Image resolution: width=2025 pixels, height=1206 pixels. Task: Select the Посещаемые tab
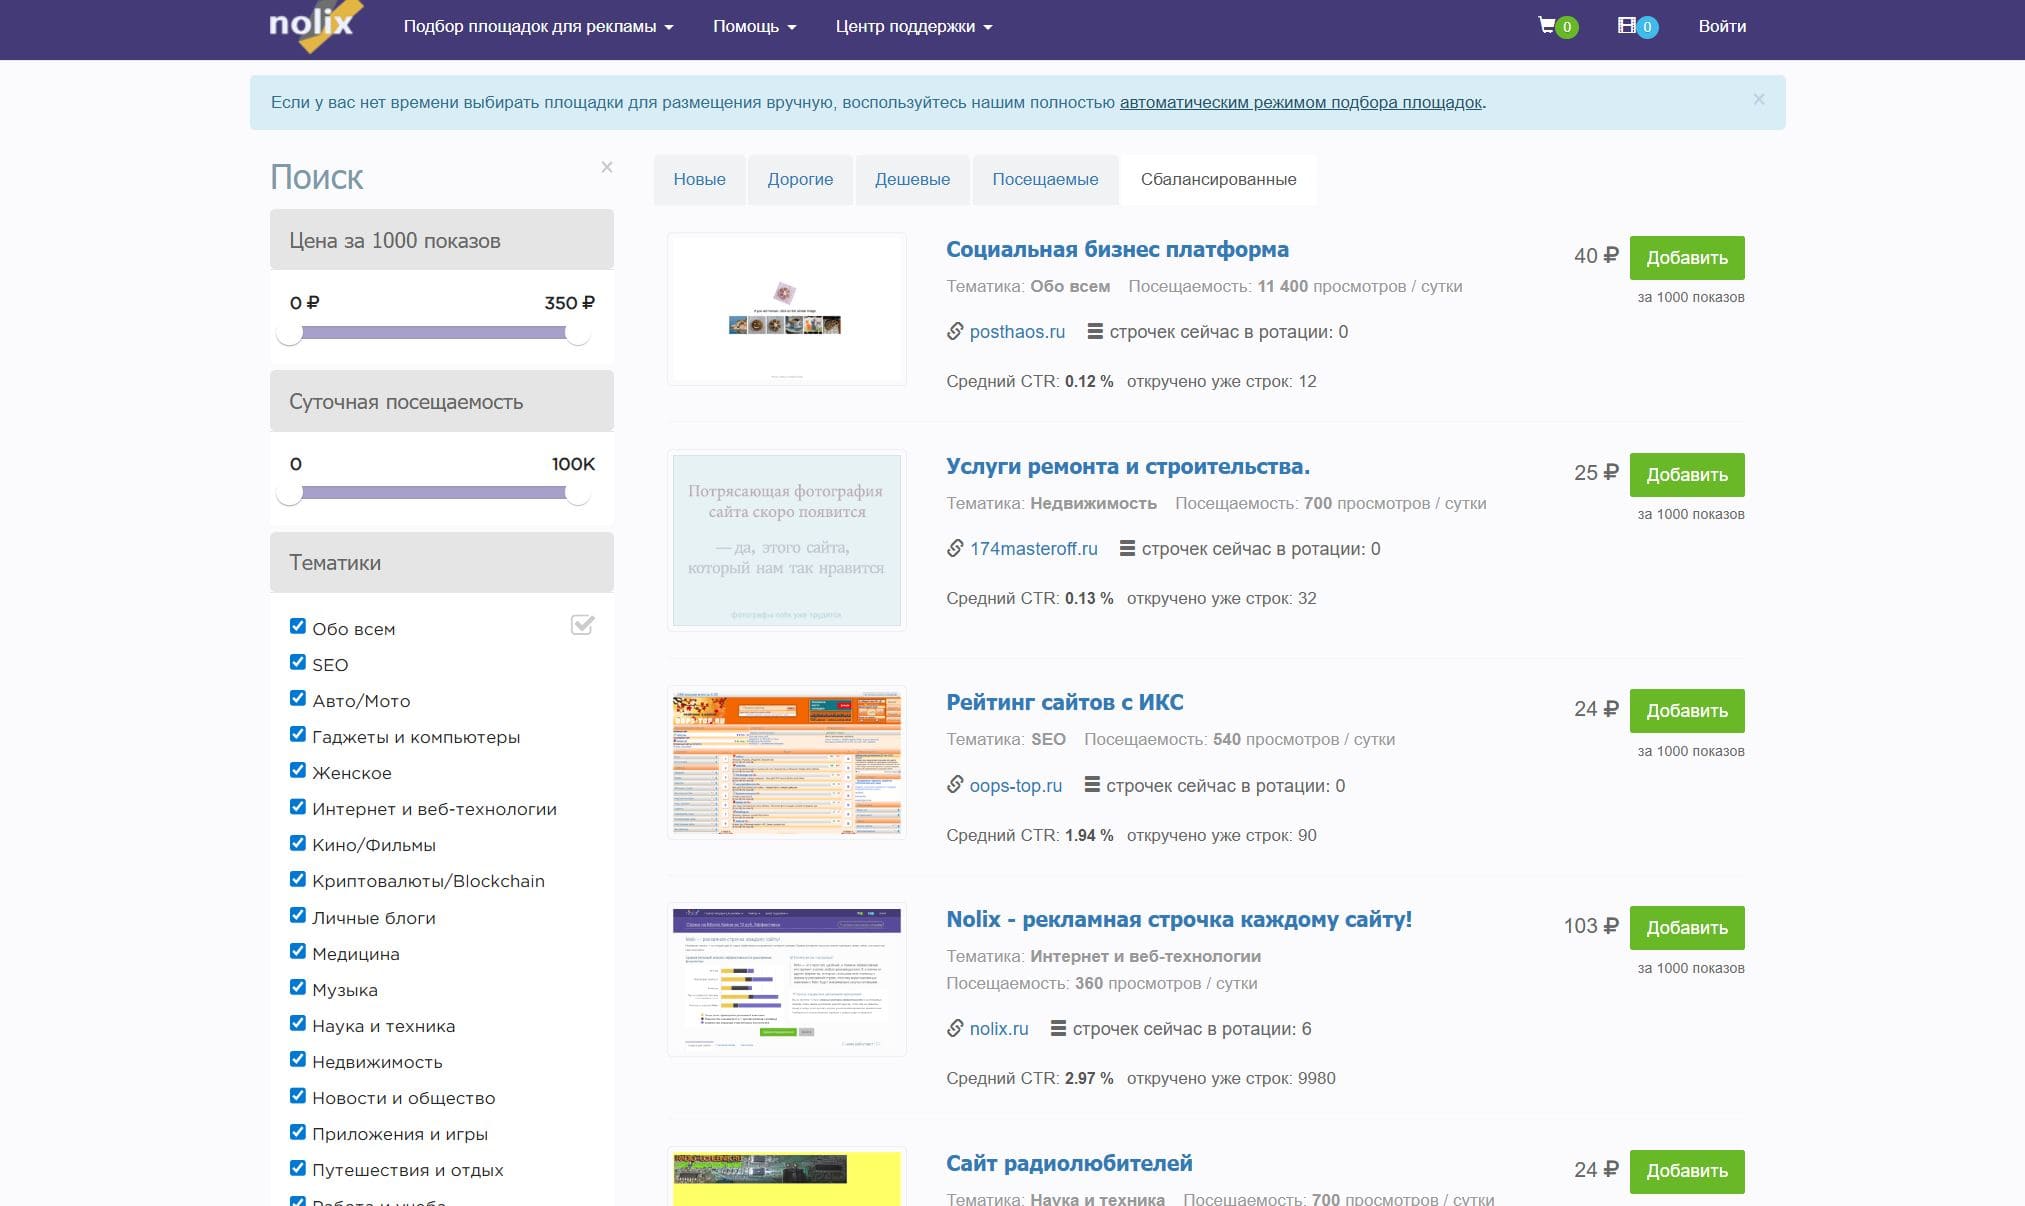tap(1044, 180)
